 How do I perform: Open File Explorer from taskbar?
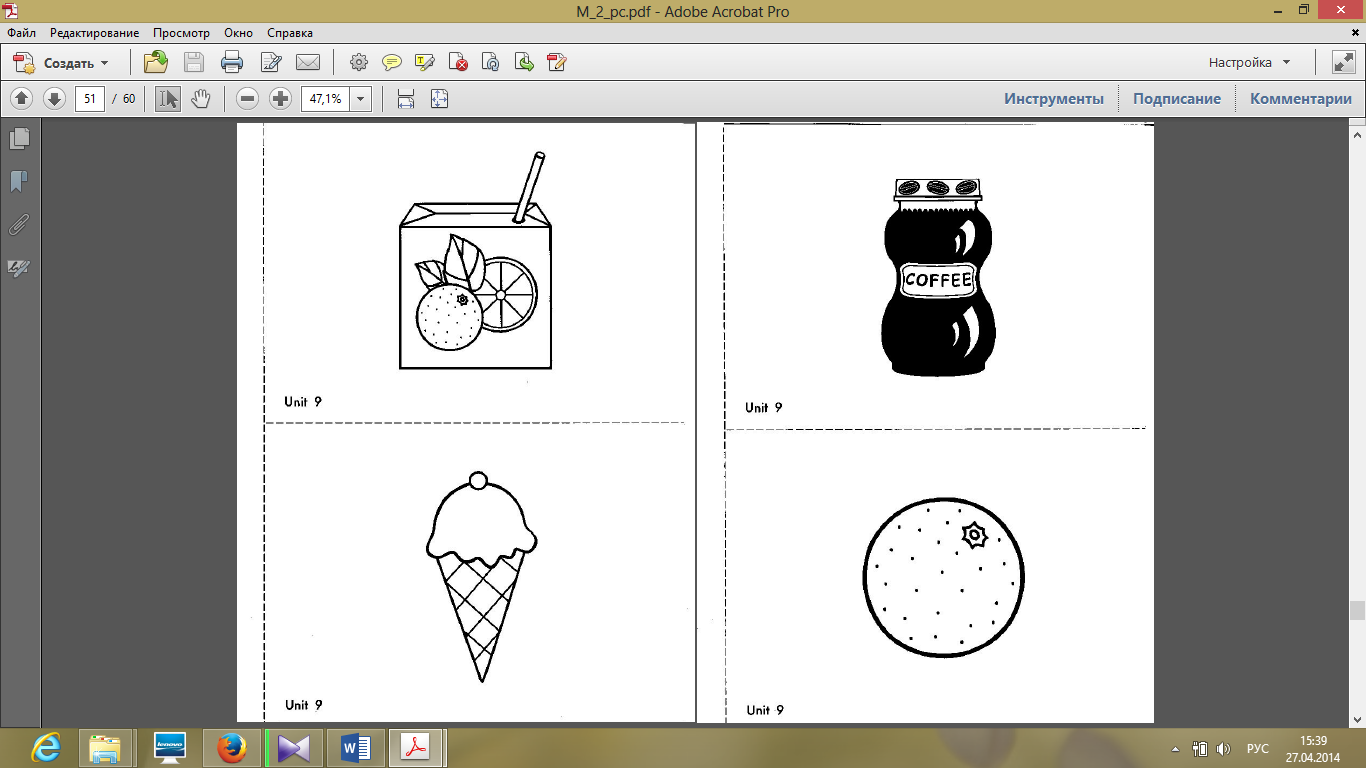tap(105, 748)
